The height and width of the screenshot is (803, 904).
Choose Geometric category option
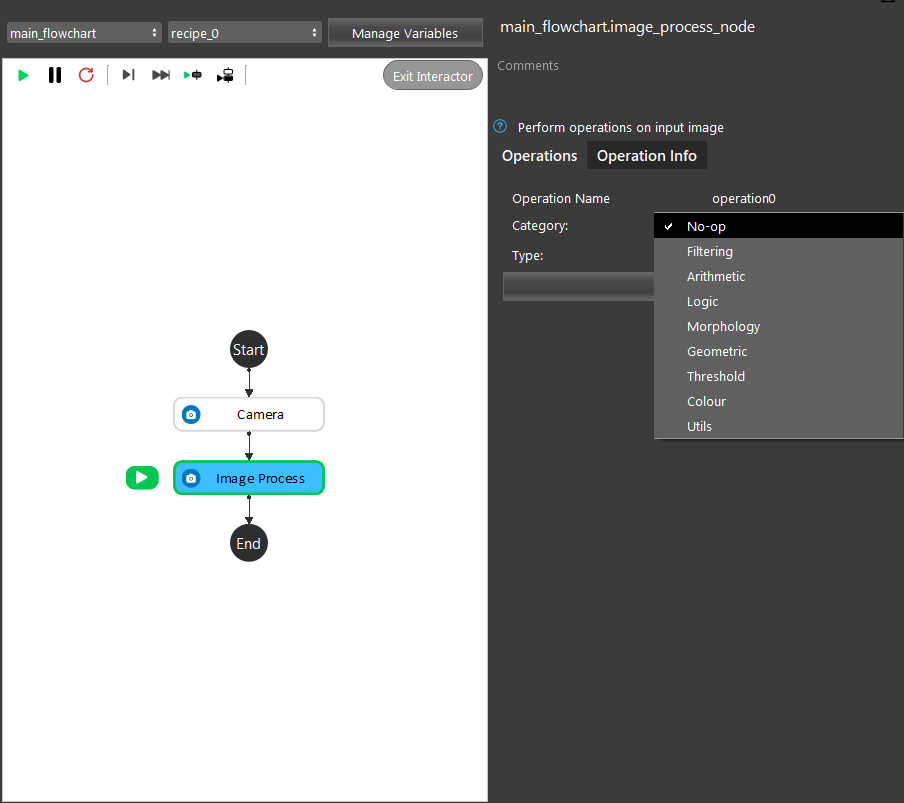[778, 352]
